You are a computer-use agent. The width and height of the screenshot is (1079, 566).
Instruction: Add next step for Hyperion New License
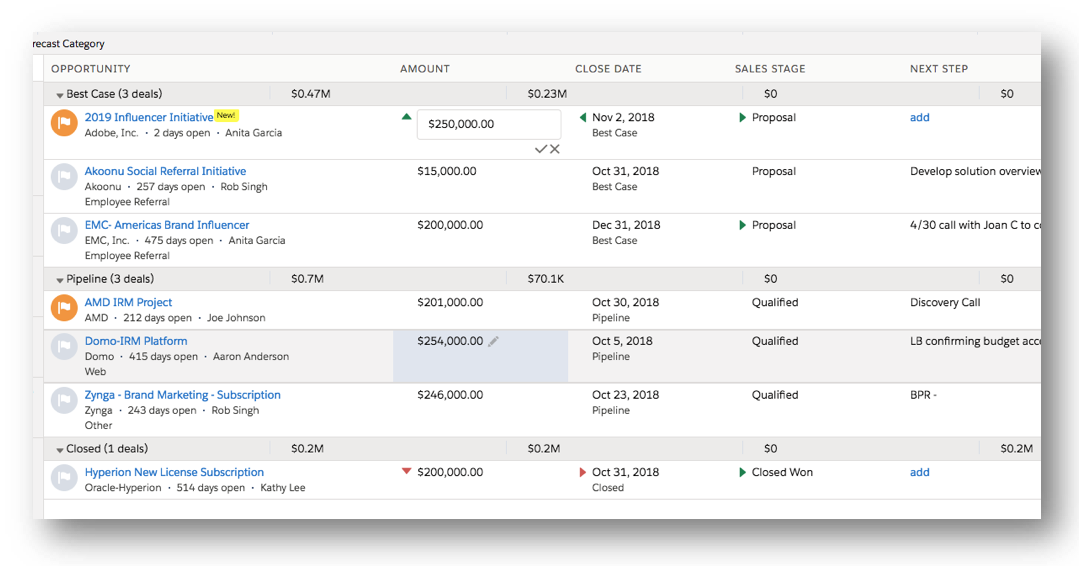pos(919,472)
